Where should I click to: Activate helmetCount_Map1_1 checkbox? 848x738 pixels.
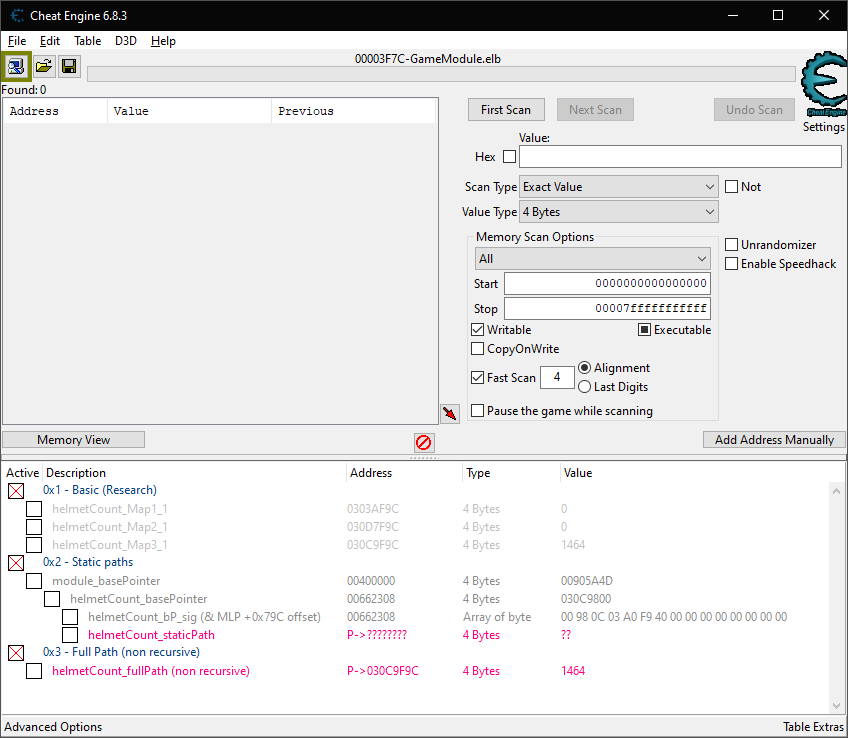point(34,509)
